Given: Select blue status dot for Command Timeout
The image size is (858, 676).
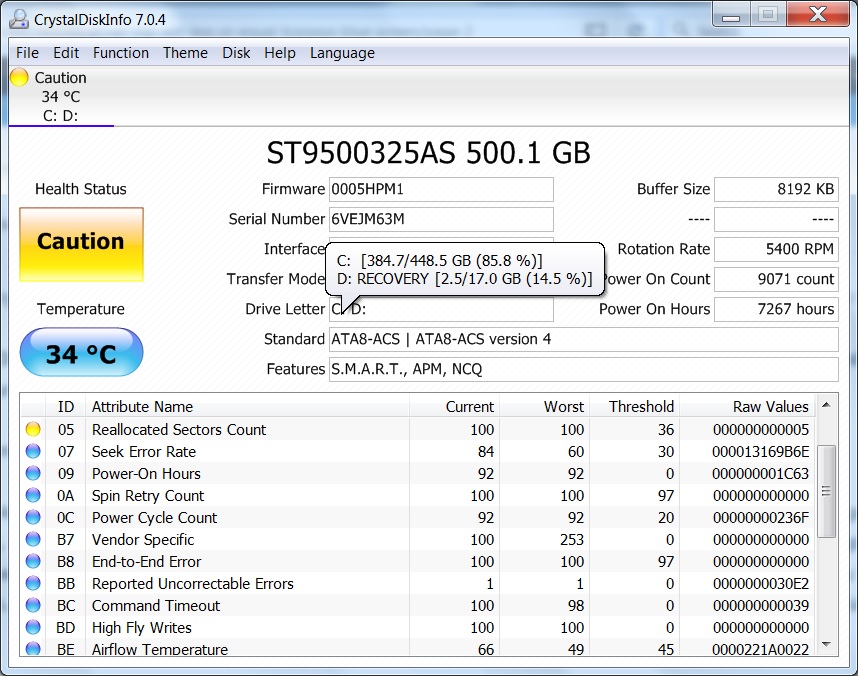Looking at the screenshot, I should (33, 605).
